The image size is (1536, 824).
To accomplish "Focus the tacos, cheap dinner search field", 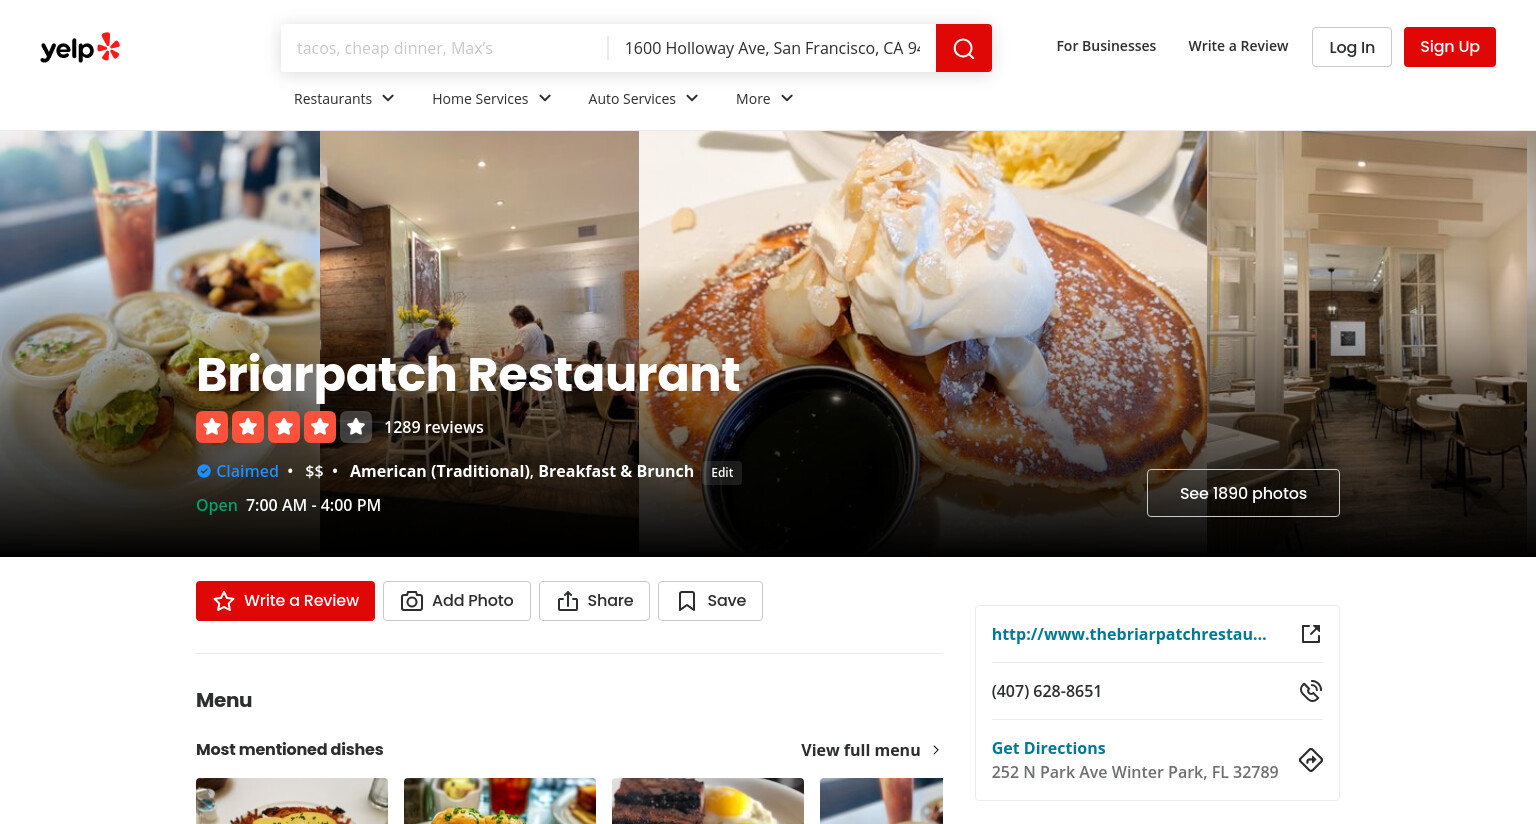I will tap(444, 48).
